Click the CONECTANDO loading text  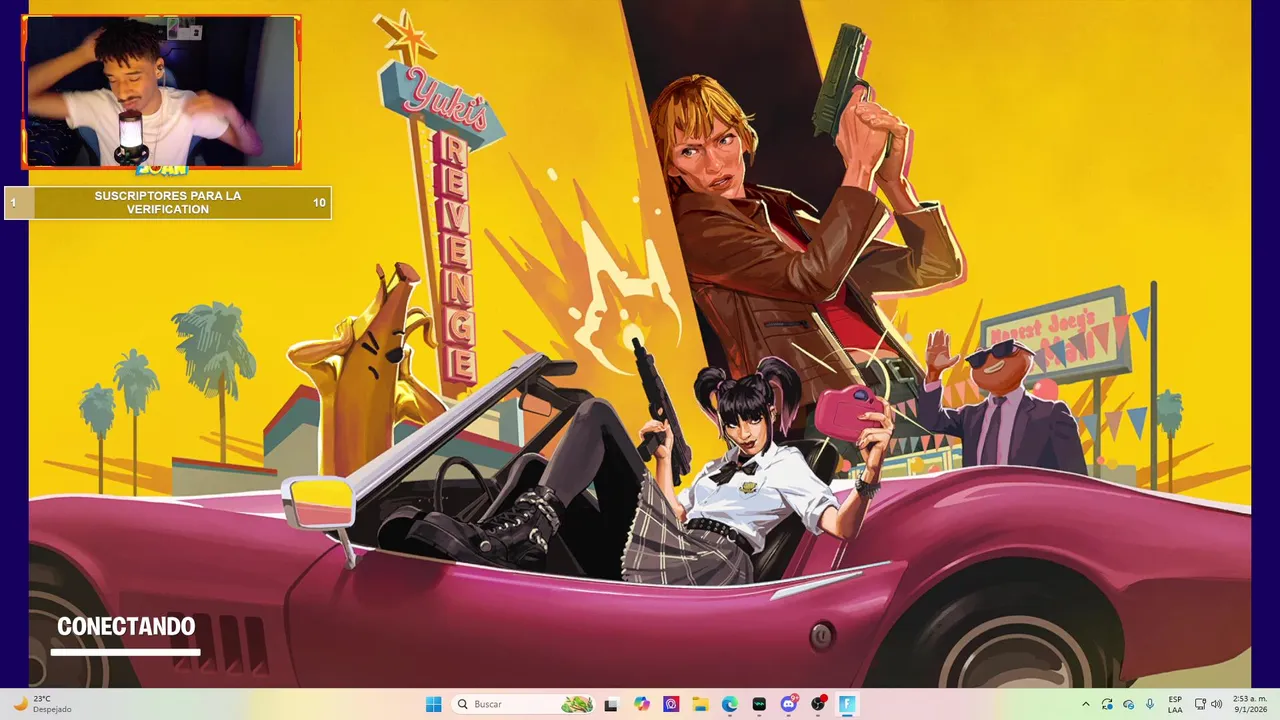(126, 626)
